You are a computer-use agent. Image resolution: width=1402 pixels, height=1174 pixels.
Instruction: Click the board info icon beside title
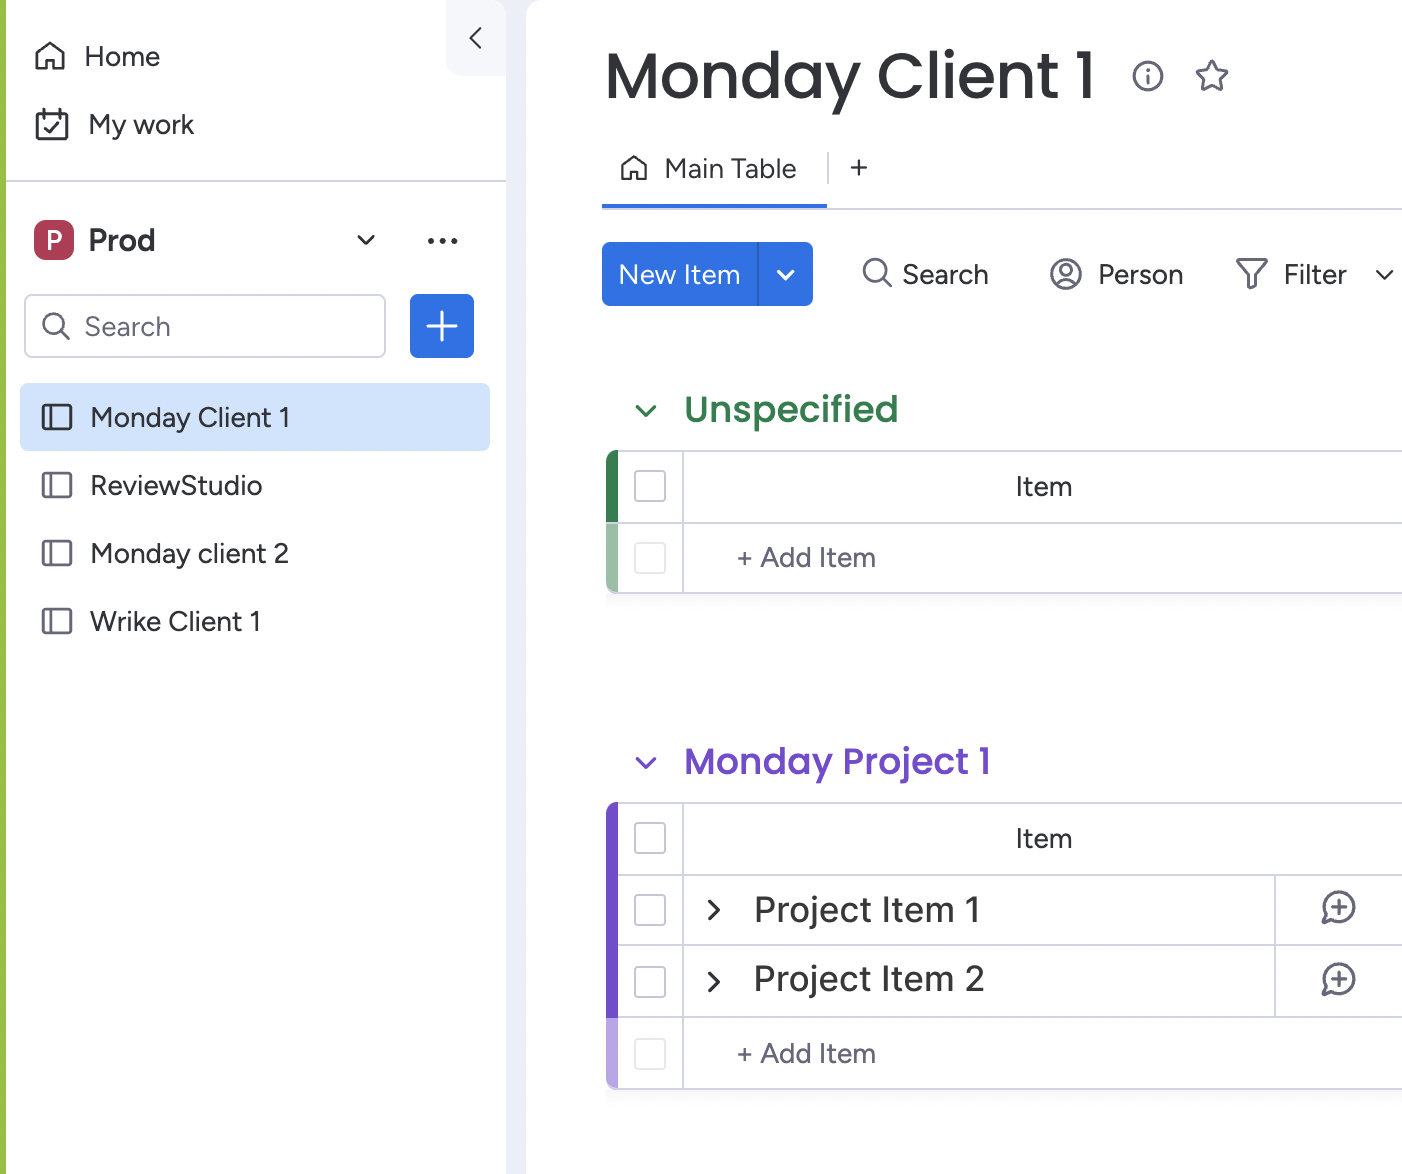coord(1147,76)
